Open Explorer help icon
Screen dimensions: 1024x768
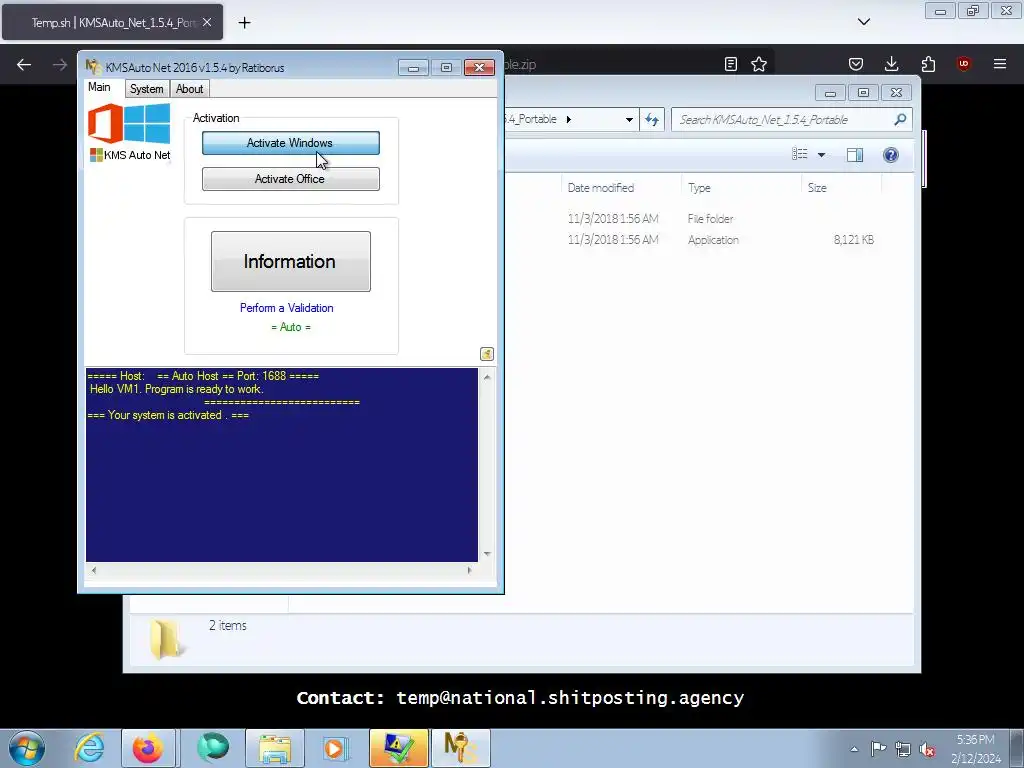pos(891,155)
